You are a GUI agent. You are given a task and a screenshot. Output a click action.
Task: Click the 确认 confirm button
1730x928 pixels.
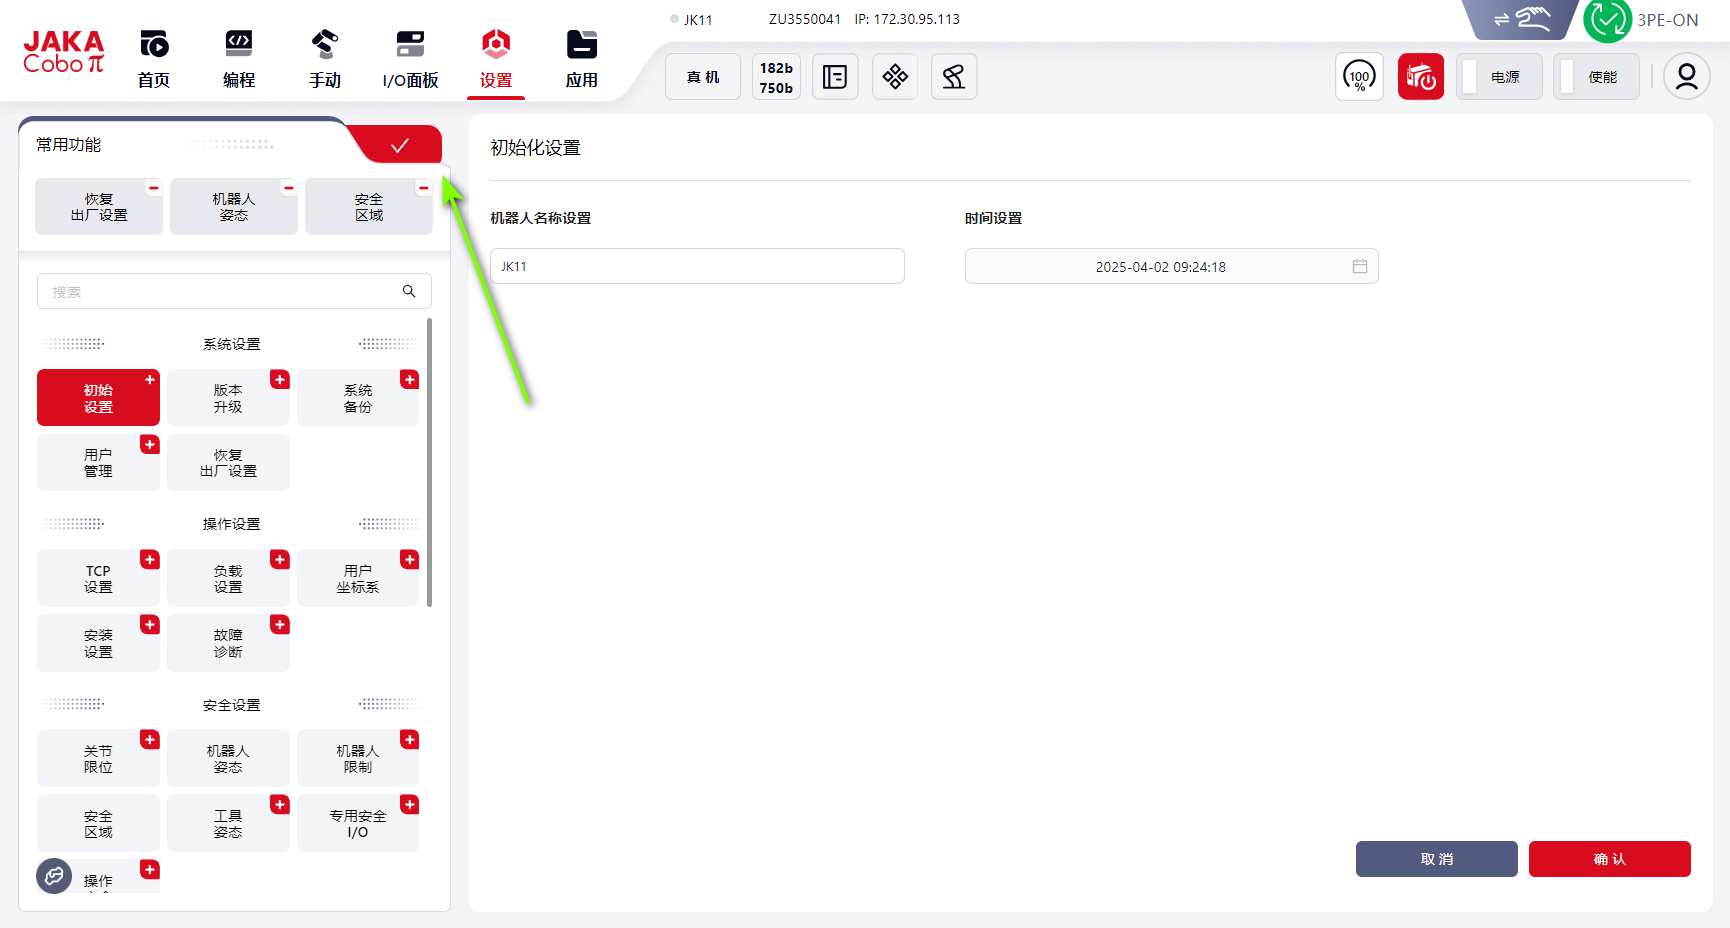tap(1609, 859)
